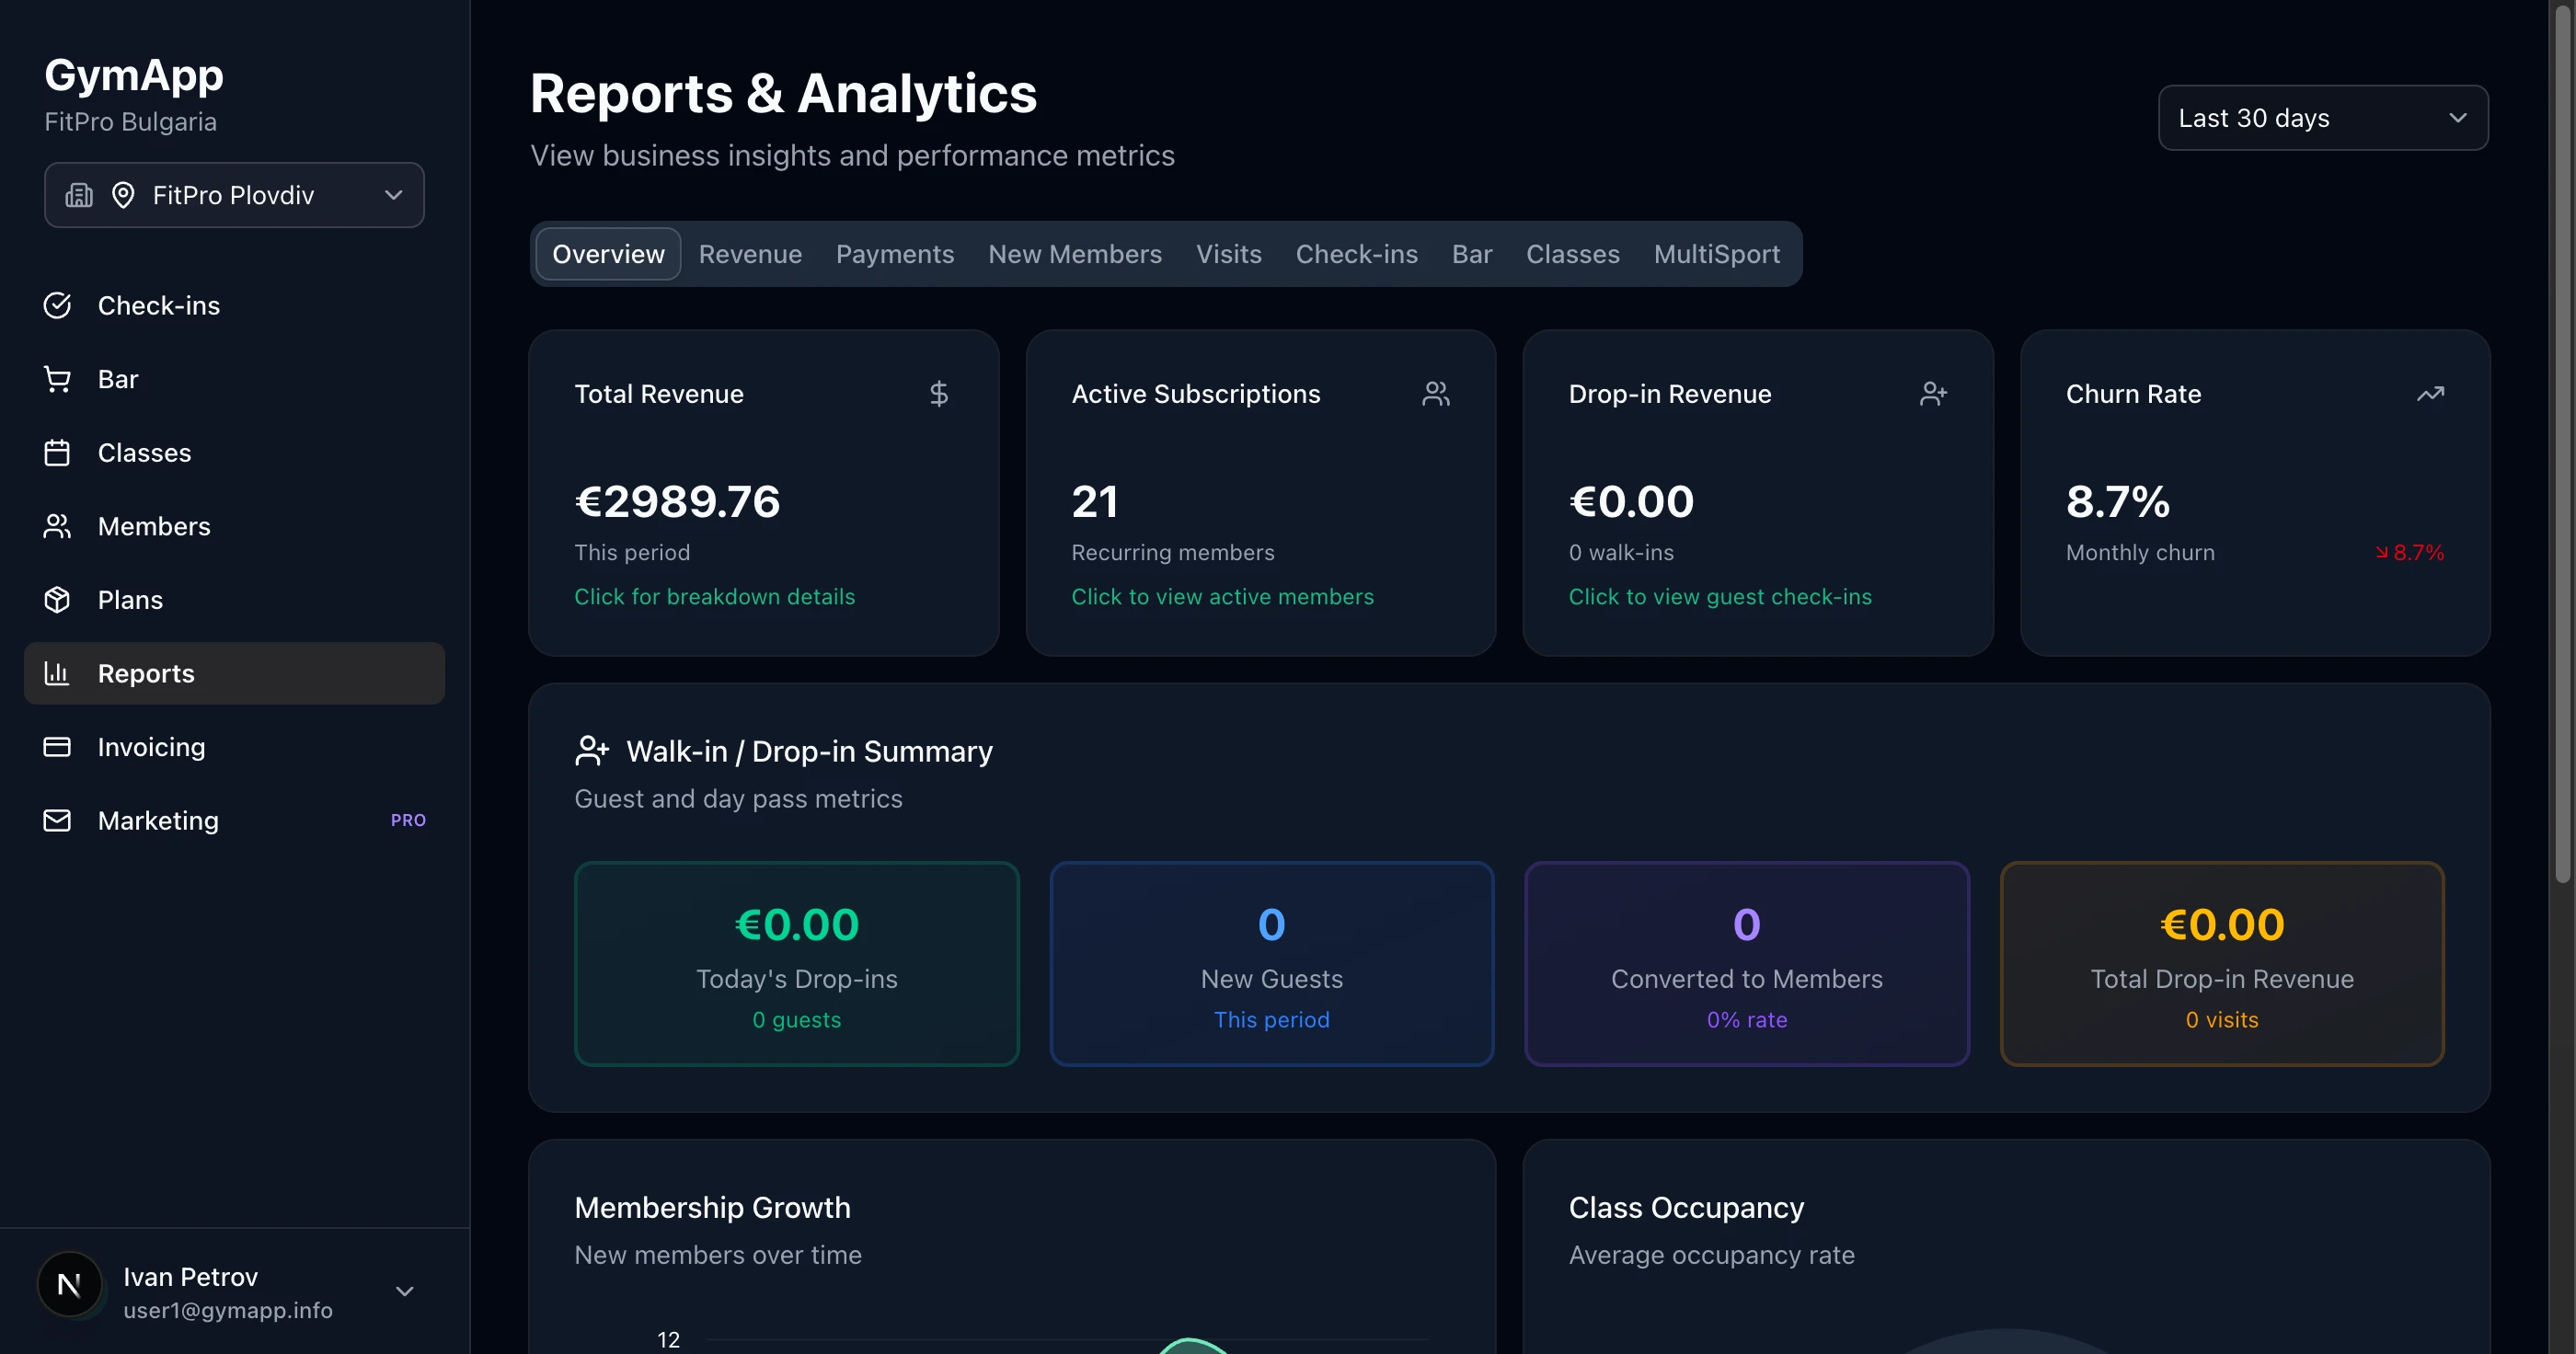
Task: Open breakdown details under Total Revenue
Action: pos(713,596)
